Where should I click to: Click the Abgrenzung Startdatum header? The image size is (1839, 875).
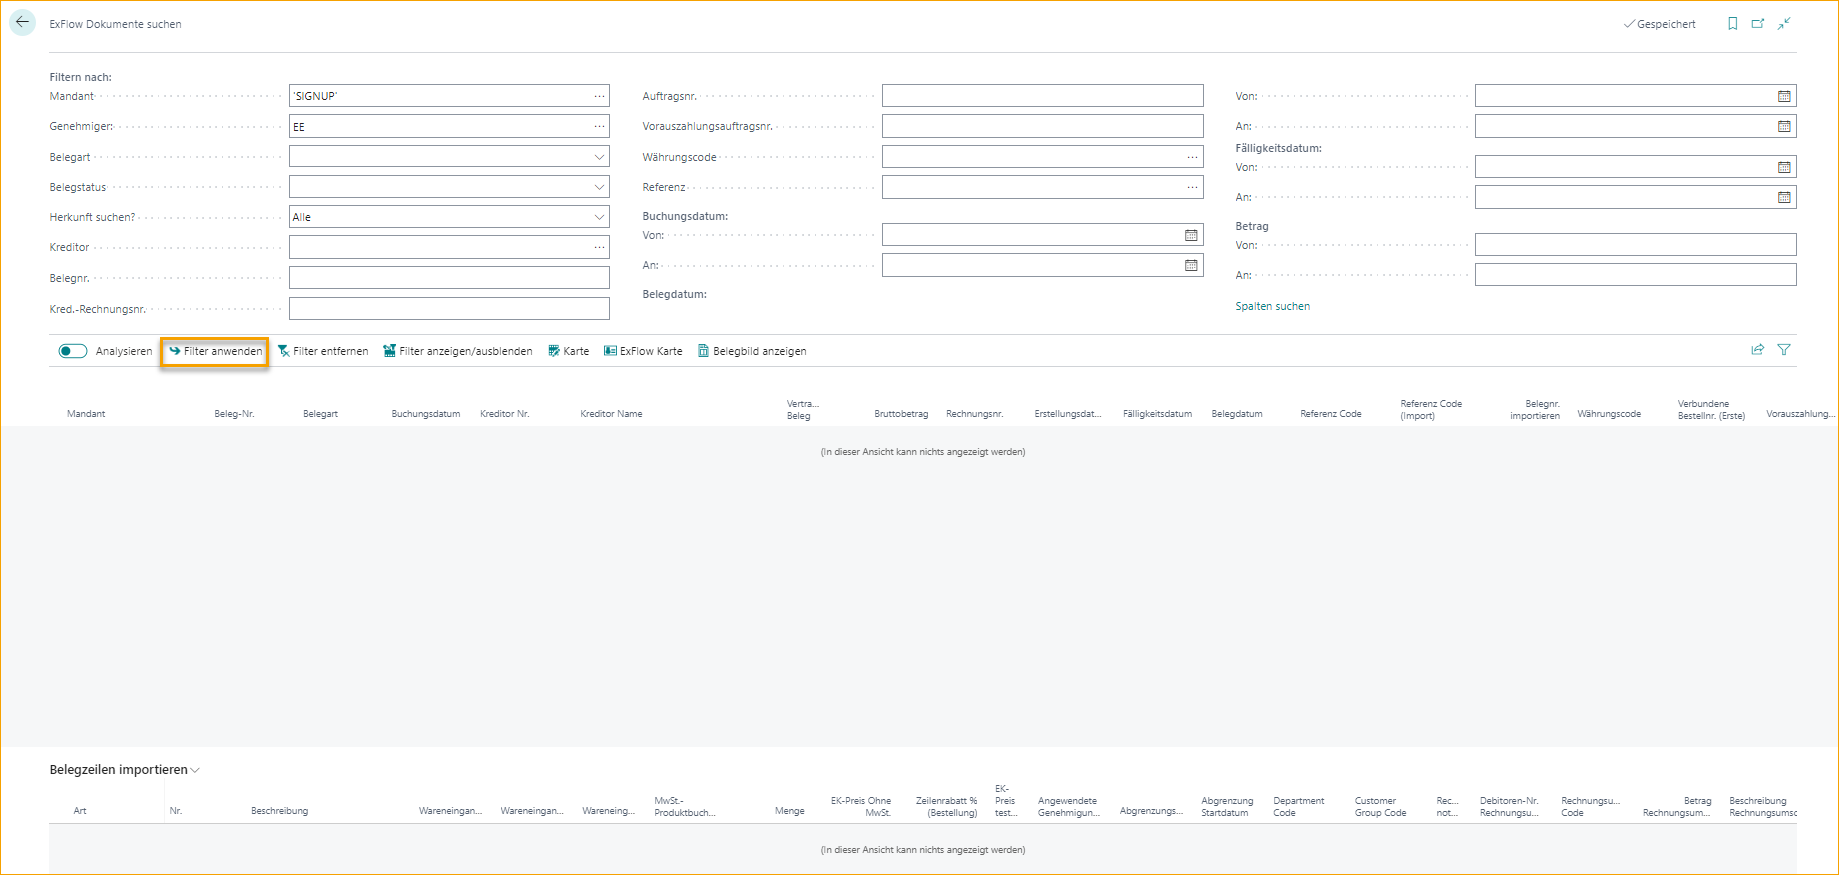click(1226, 807)
